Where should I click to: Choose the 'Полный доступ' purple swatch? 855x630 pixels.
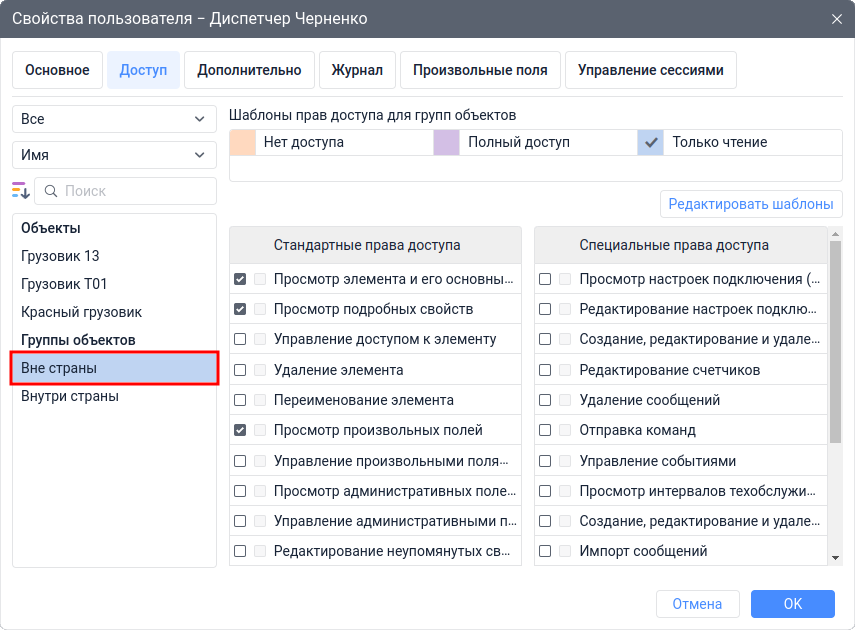pos(446,143)
